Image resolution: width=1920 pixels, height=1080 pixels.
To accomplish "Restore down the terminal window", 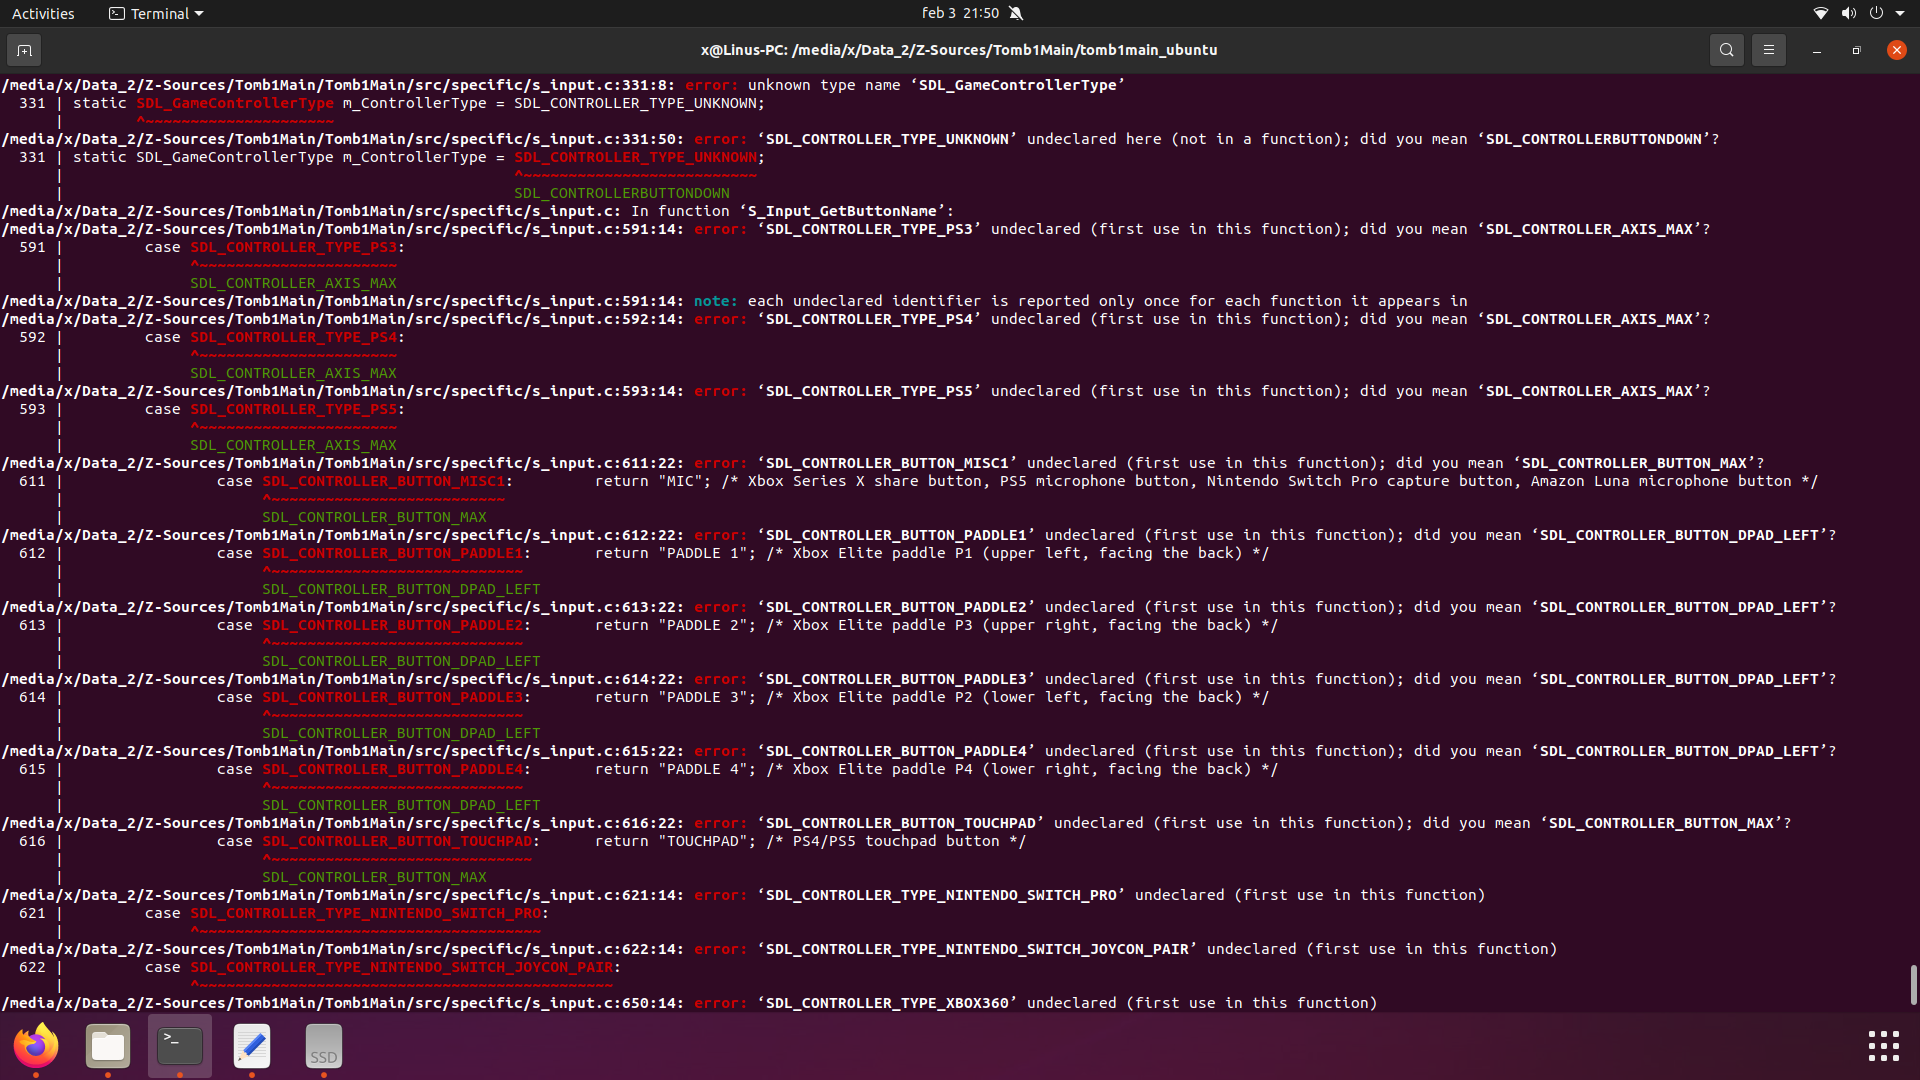I will (1856, 50).
